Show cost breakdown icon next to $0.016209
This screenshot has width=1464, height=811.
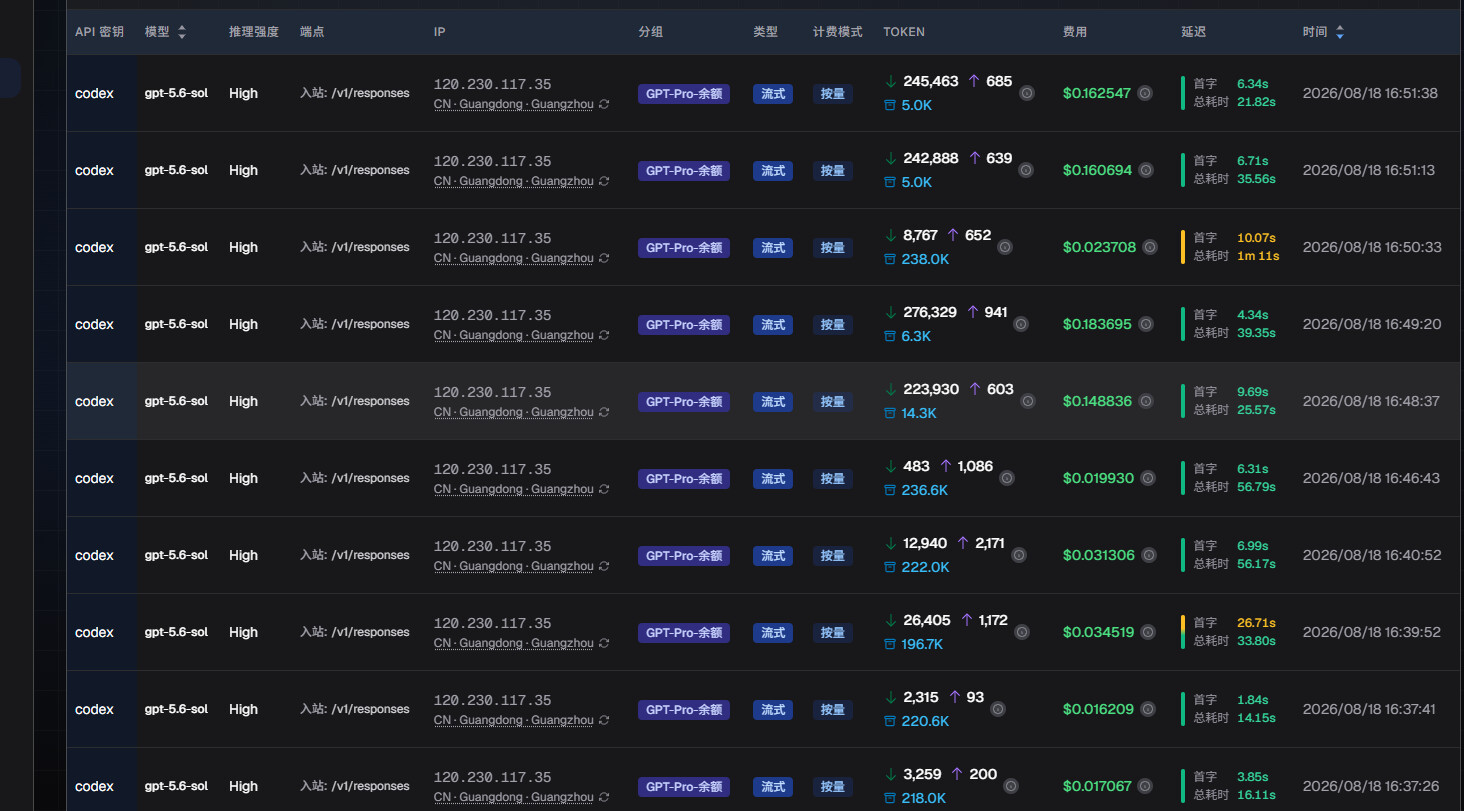pyautogui.click(x=1148, y=709)
